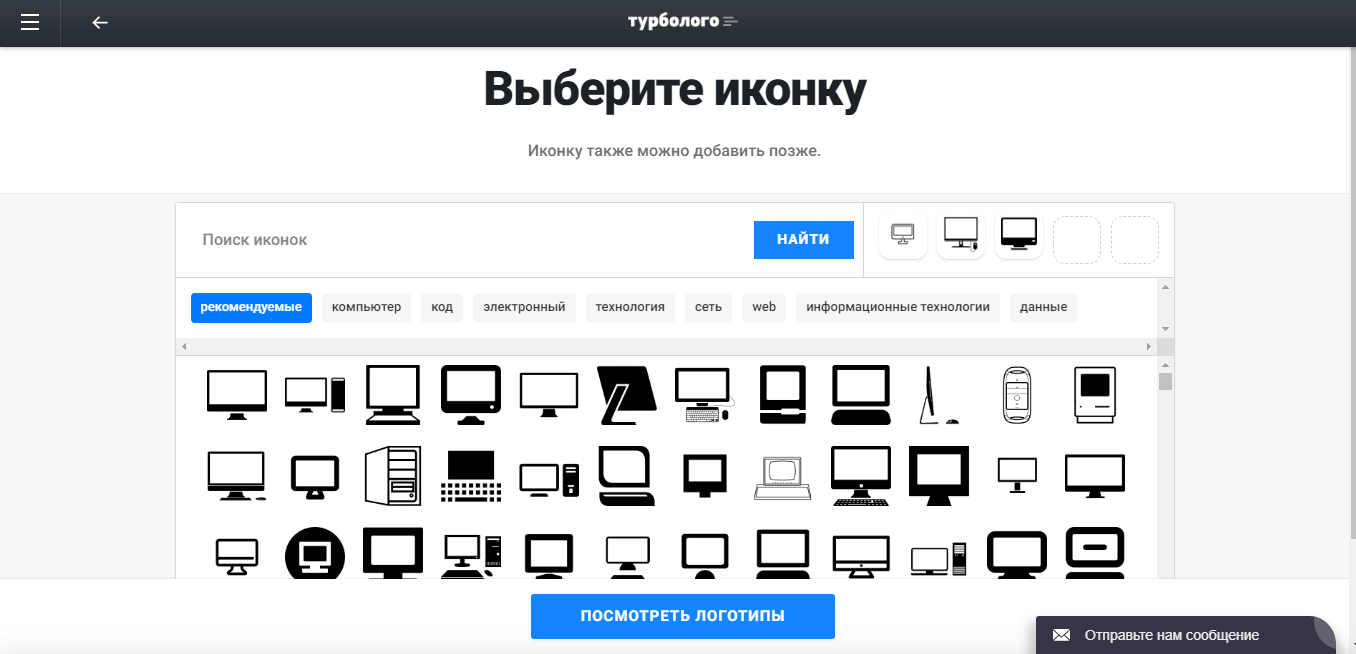Screen dimensions: 1356x654
Task: Select the computer tower icon
Action: coord(392,475)
